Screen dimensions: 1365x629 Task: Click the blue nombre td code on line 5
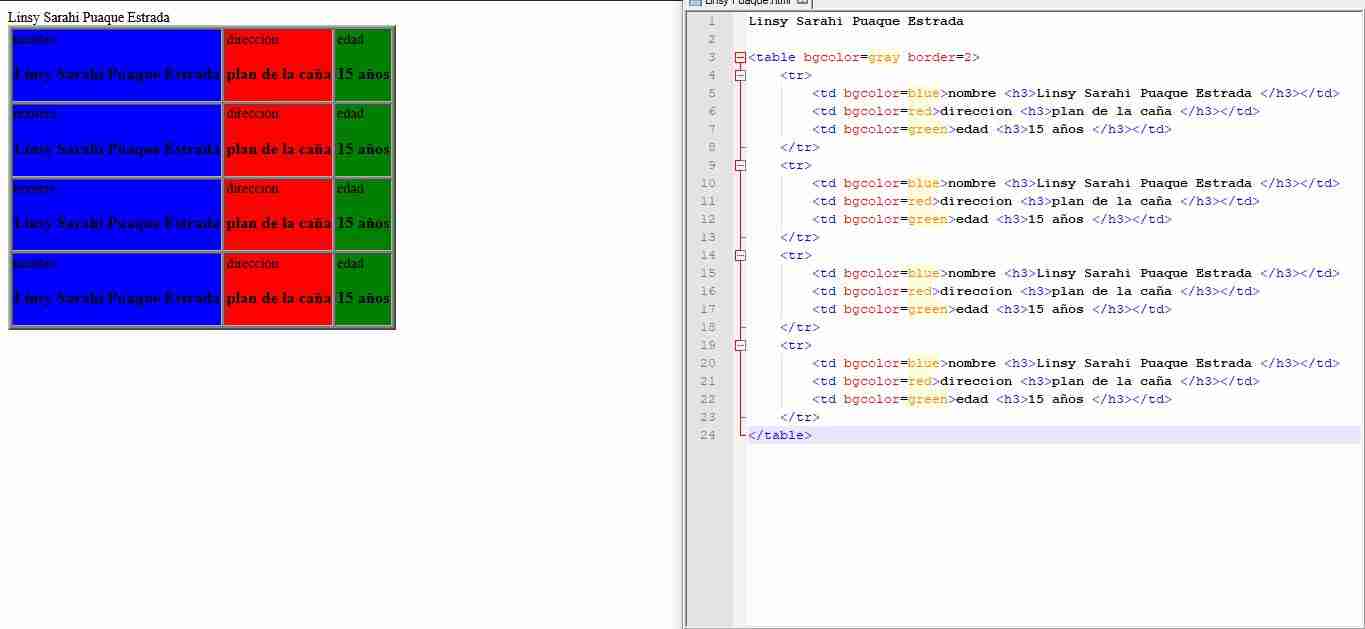pos(1076,93)
